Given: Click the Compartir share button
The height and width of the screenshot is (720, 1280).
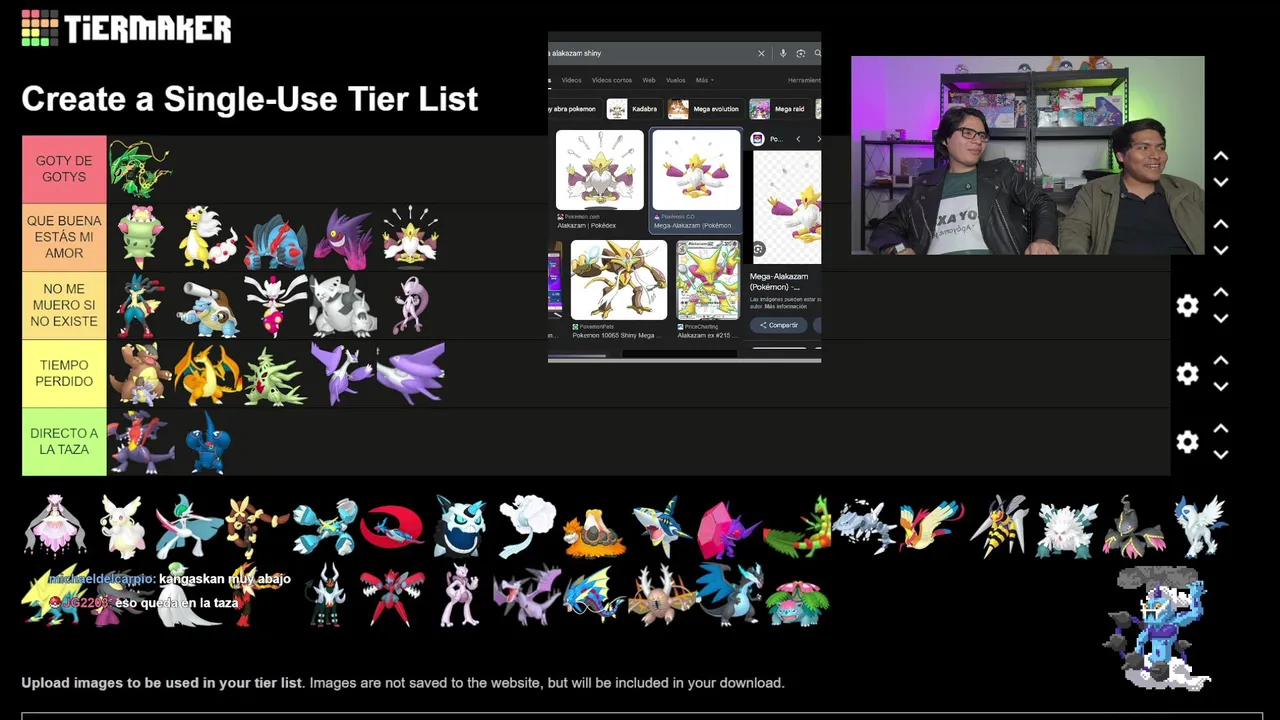Looking at the screenshot, I should pos(779,325).
